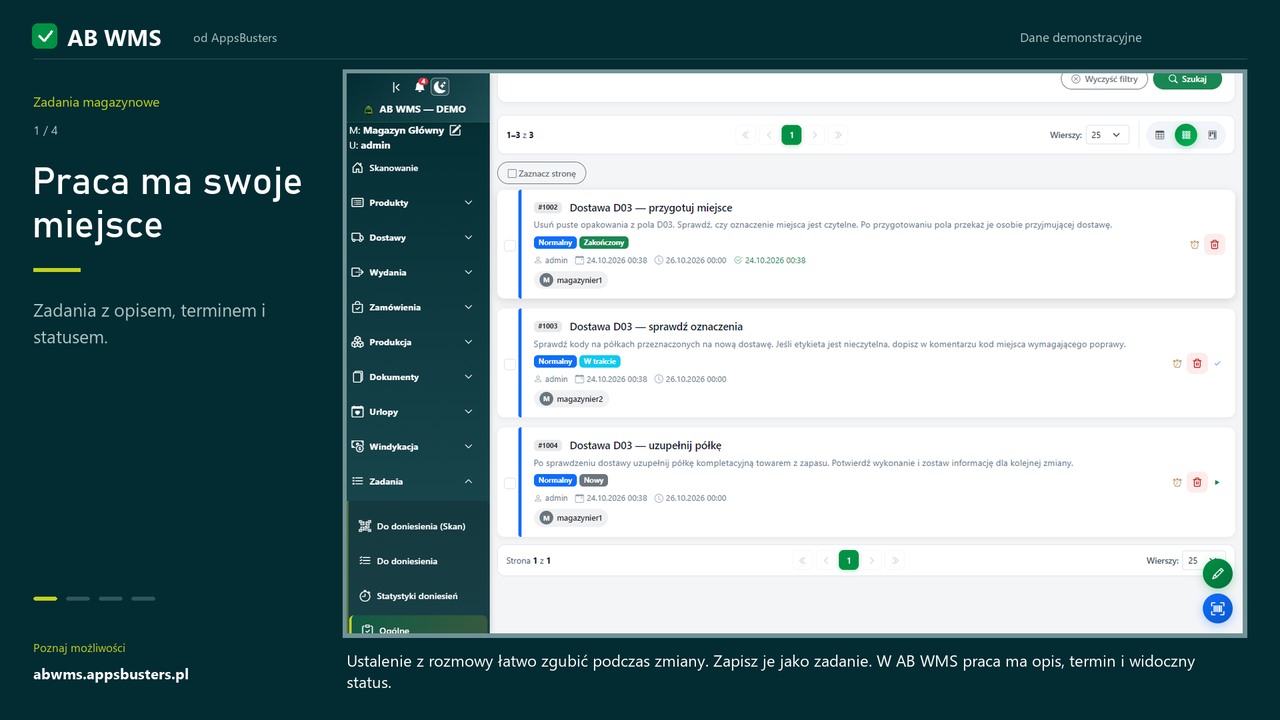Image resolution: width=1280 pixels, height=720 pixels.
Task: Set a reminder on task #1002 alarm icon
Action: coord(1194,244)
